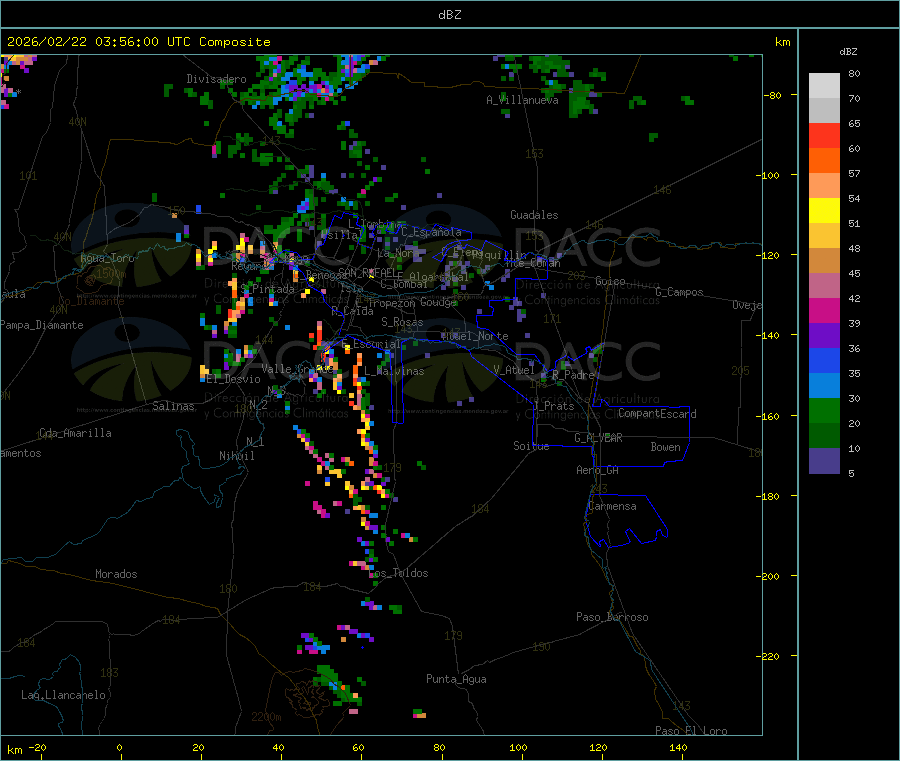Click the Cda_Amarilla label
This screenshot has width=900, height=761.
click(75, 433)
